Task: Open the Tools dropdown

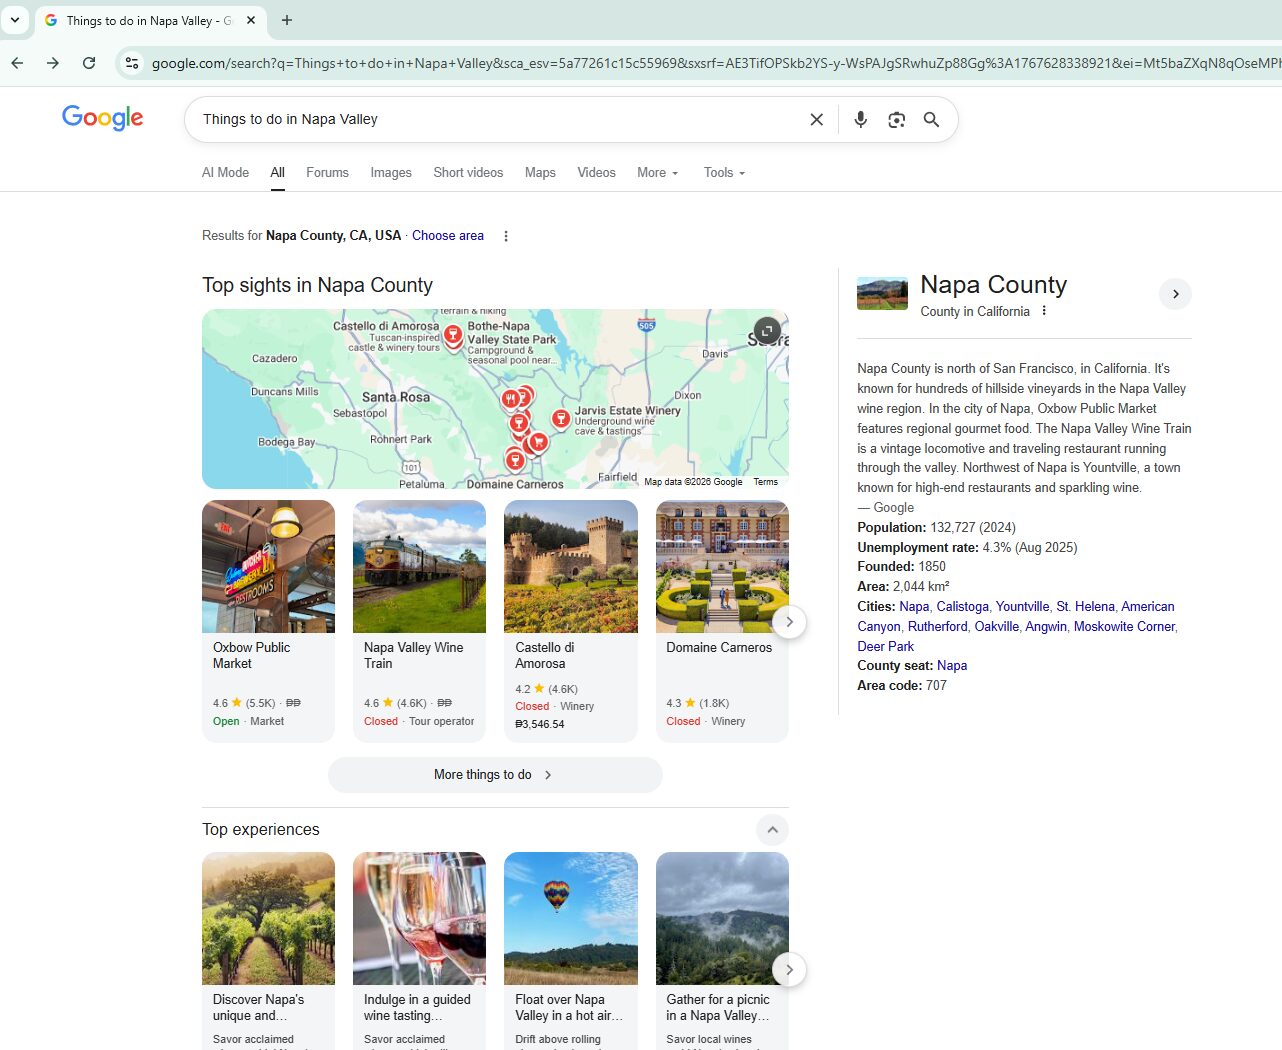Action: point(724,173)
